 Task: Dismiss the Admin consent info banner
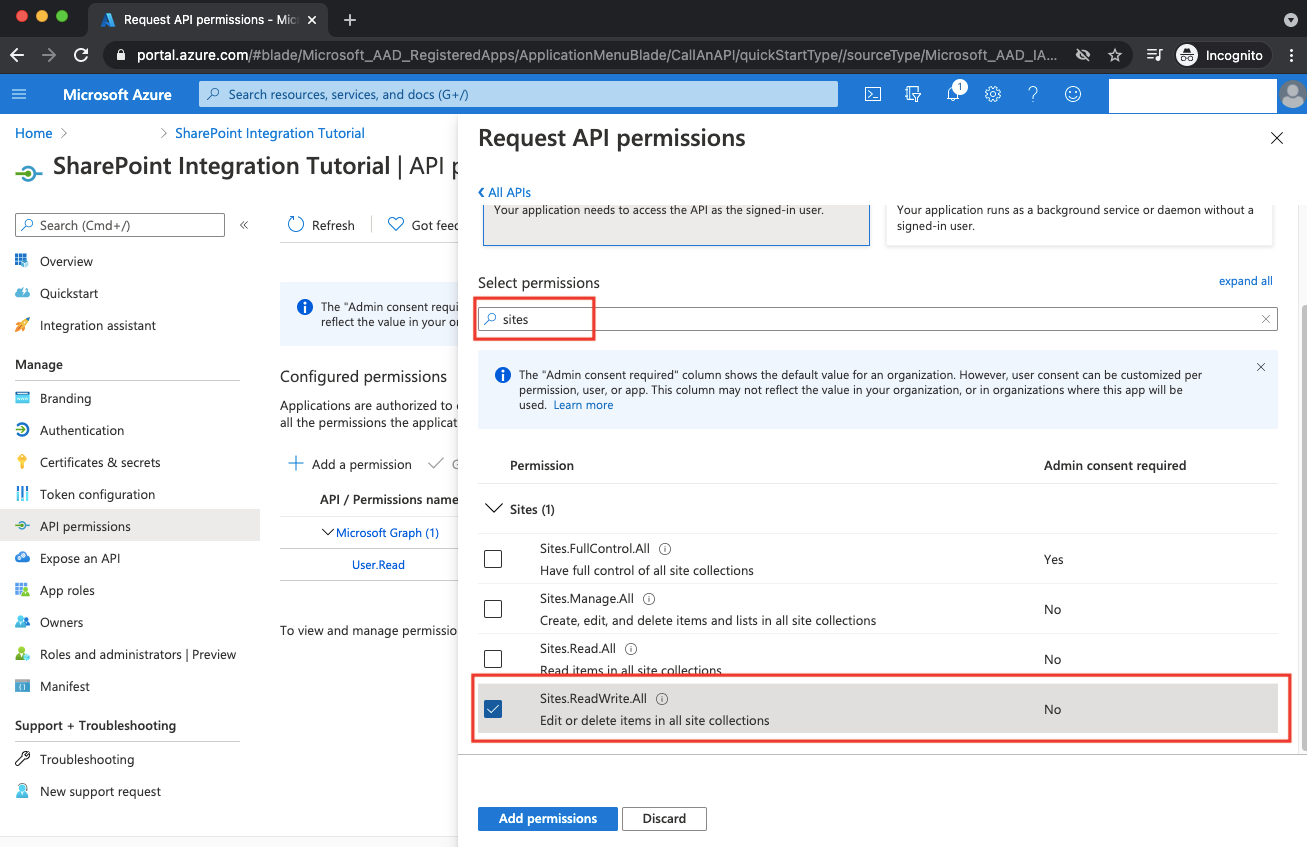point(1261,367)
